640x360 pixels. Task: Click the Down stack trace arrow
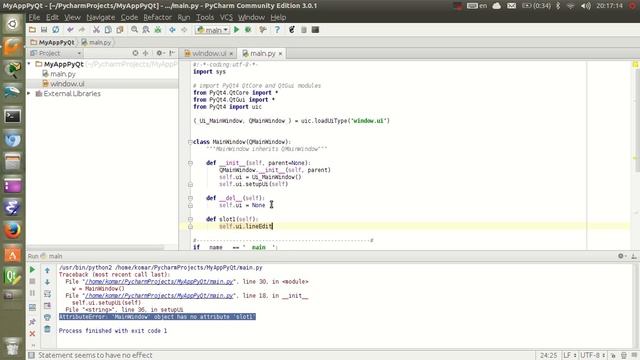tap(47, 282)
